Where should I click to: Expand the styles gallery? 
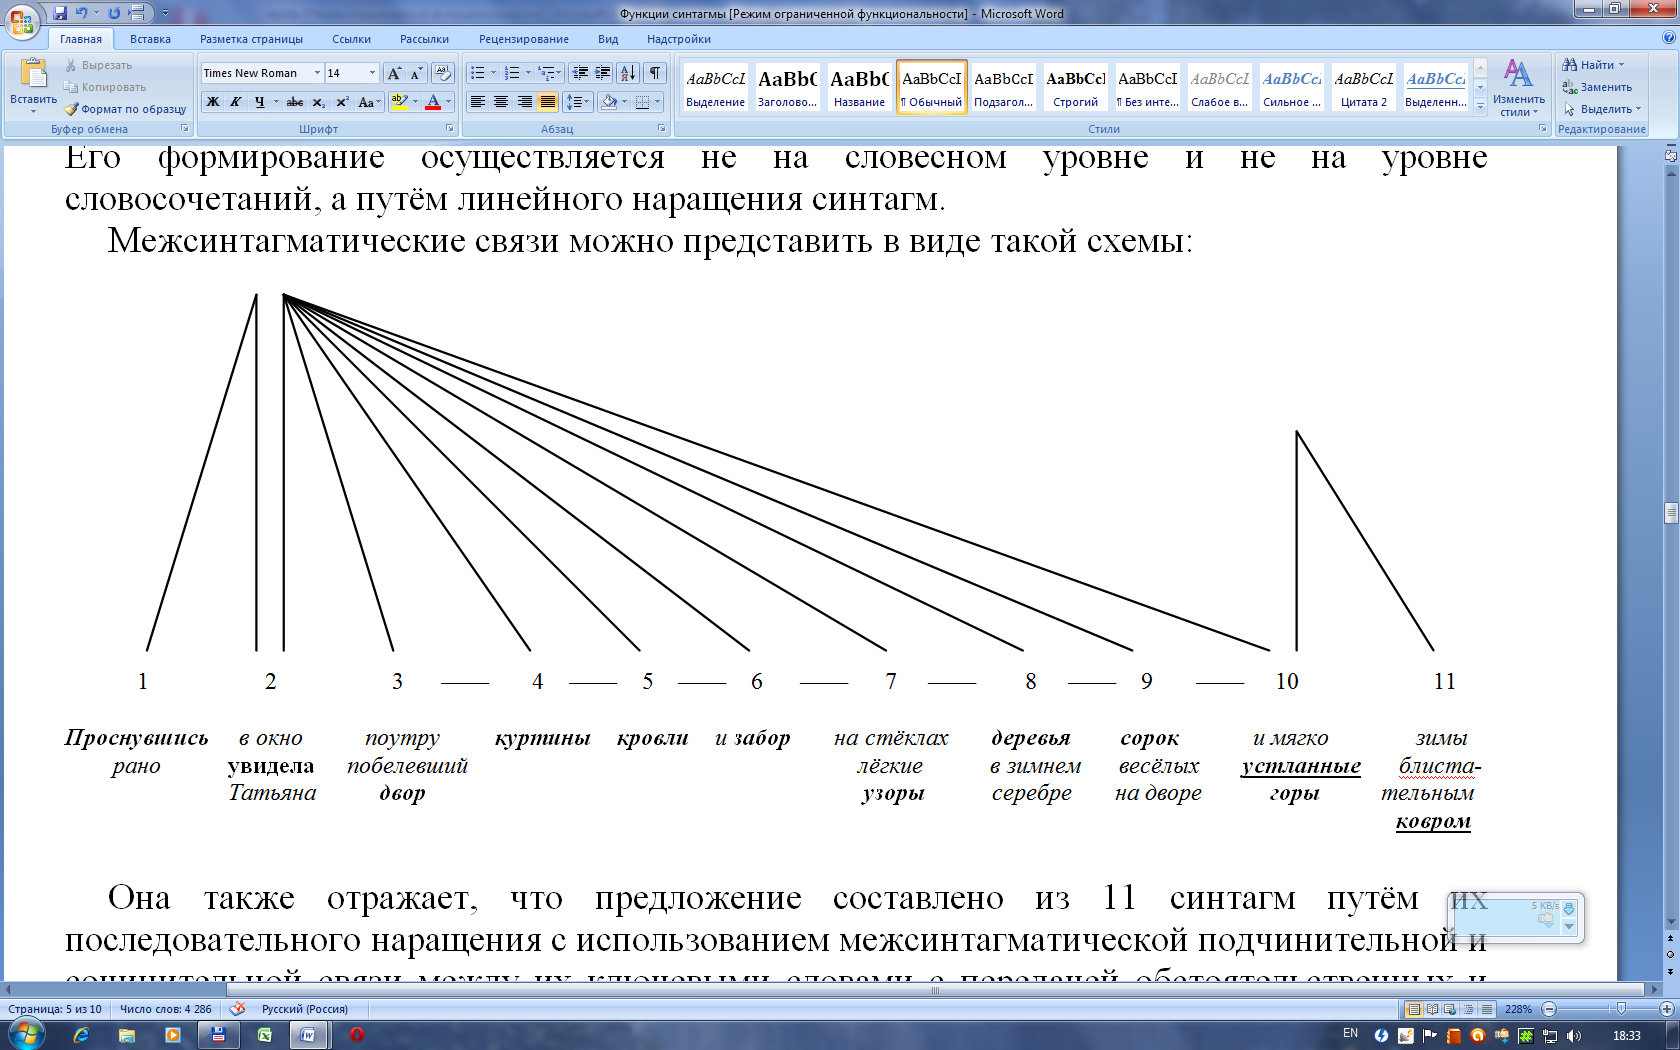(x=1481, y=107)
